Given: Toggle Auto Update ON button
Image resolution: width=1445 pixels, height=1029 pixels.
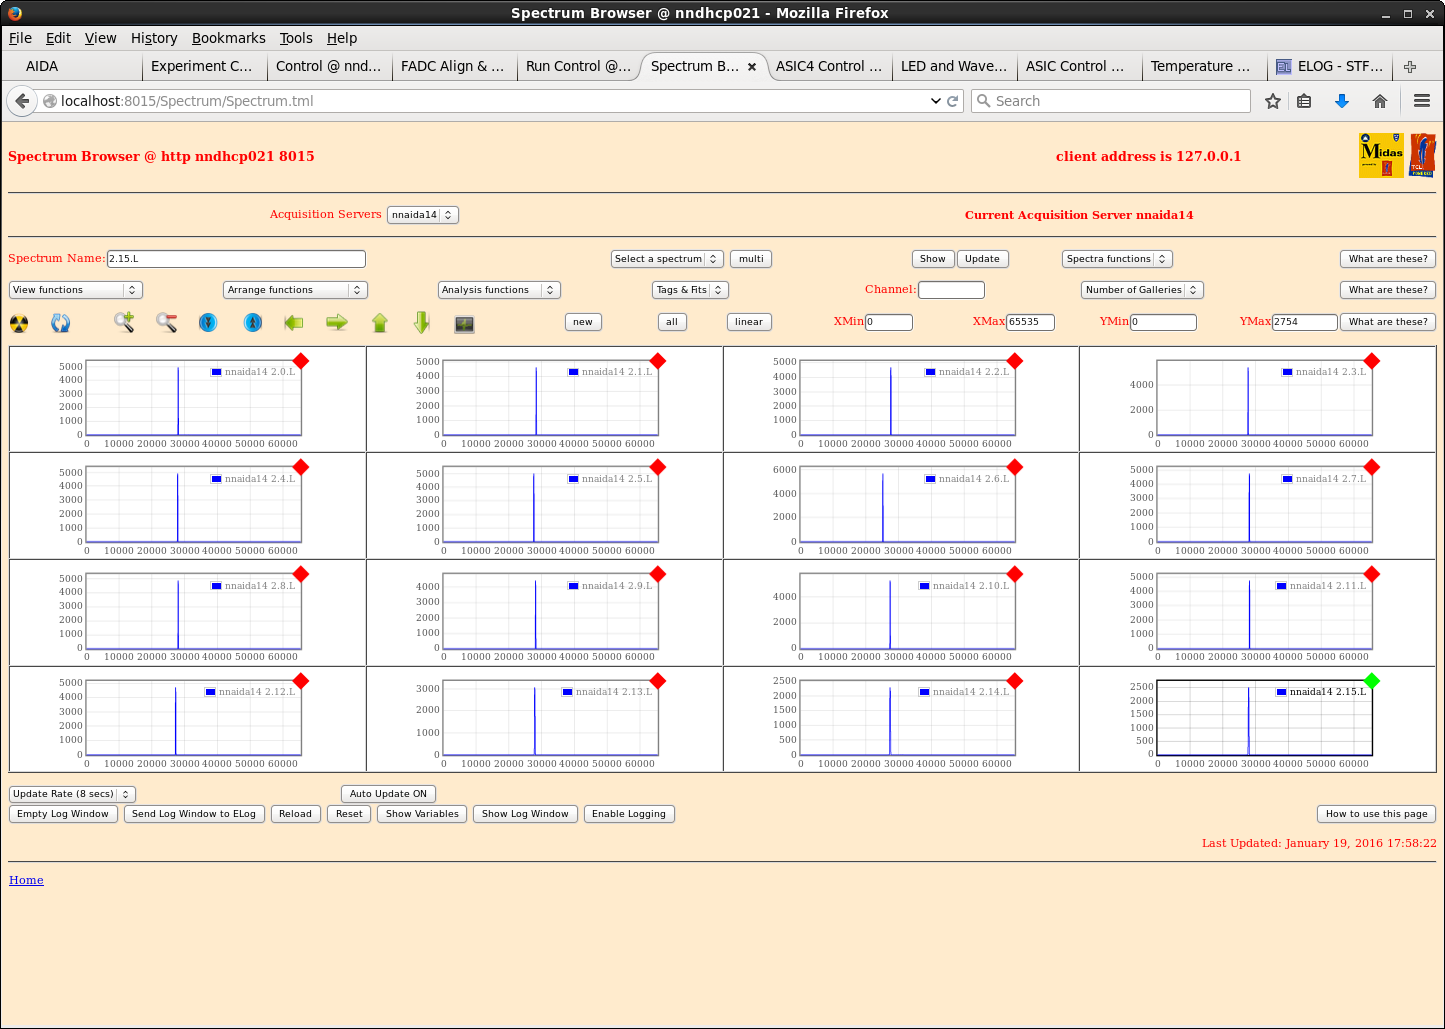Looking at the screenshot, I should (x=388, y=794).
